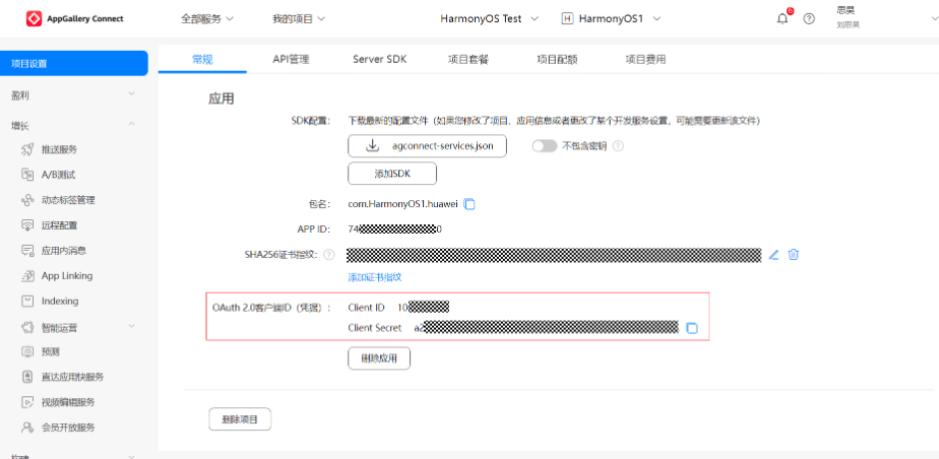Open the HarmonyOS Test project dropdown
The width and height of the screenshot is (939, 459).
pos(489,19)
